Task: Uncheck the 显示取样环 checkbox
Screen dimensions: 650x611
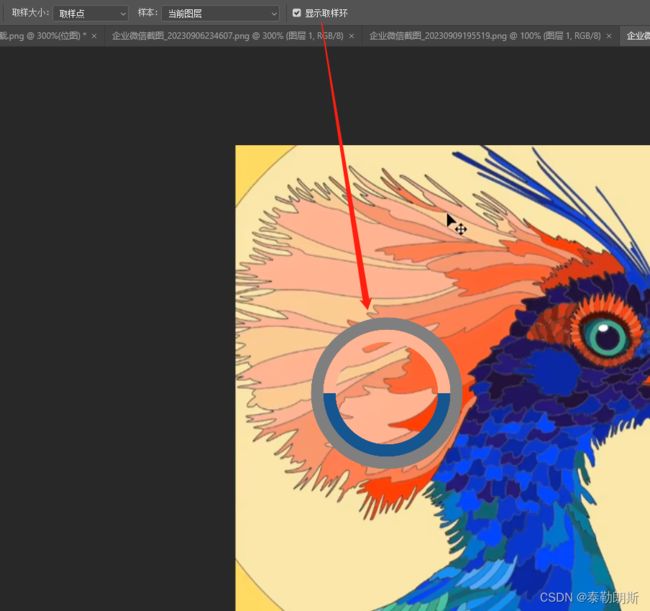Action: pos(296,13)
